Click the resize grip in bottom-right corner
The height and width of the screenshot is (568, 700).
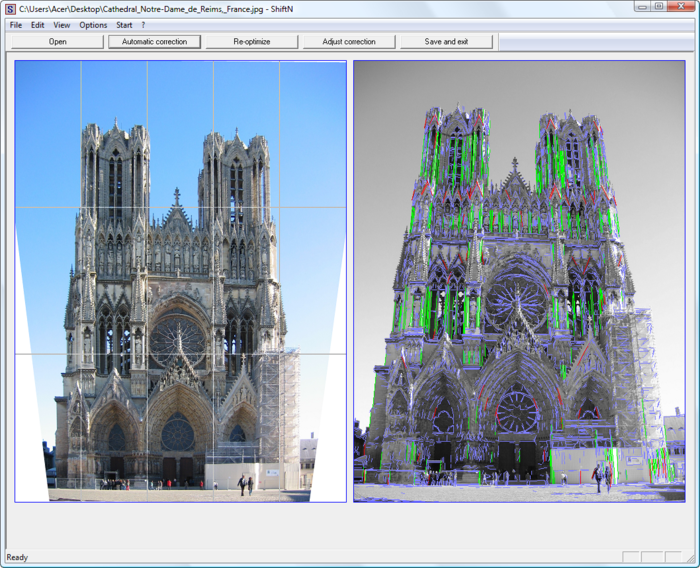pos(692,560)
